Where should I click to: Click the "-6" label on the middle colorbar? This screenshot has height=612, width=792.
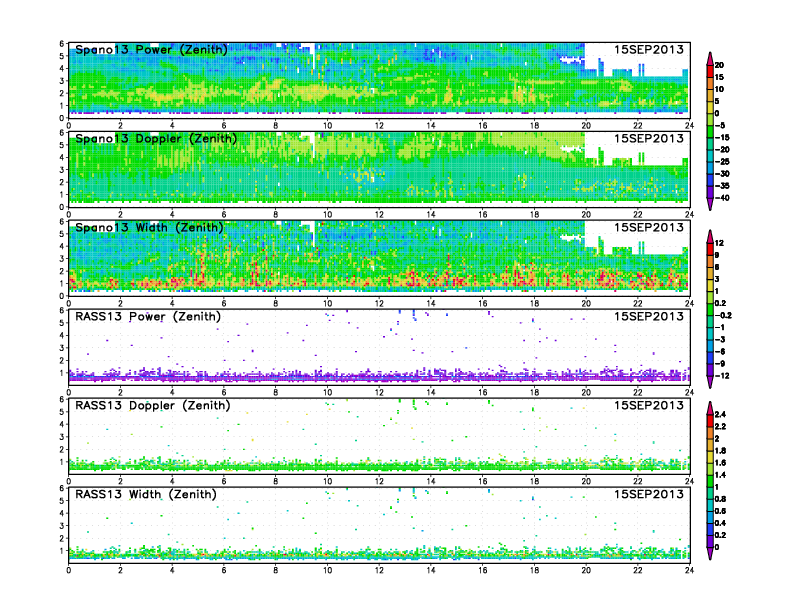[720, 352]
